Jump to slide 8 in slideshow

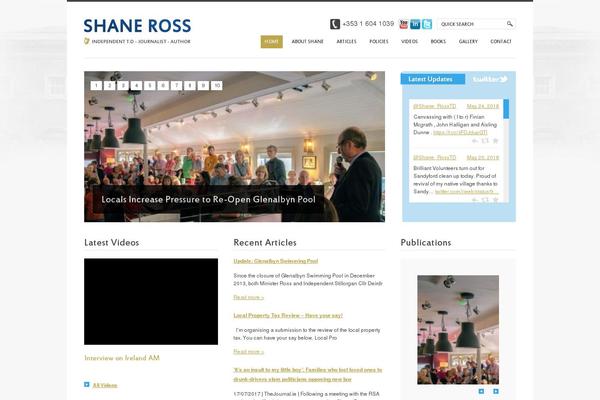point(190,86)
